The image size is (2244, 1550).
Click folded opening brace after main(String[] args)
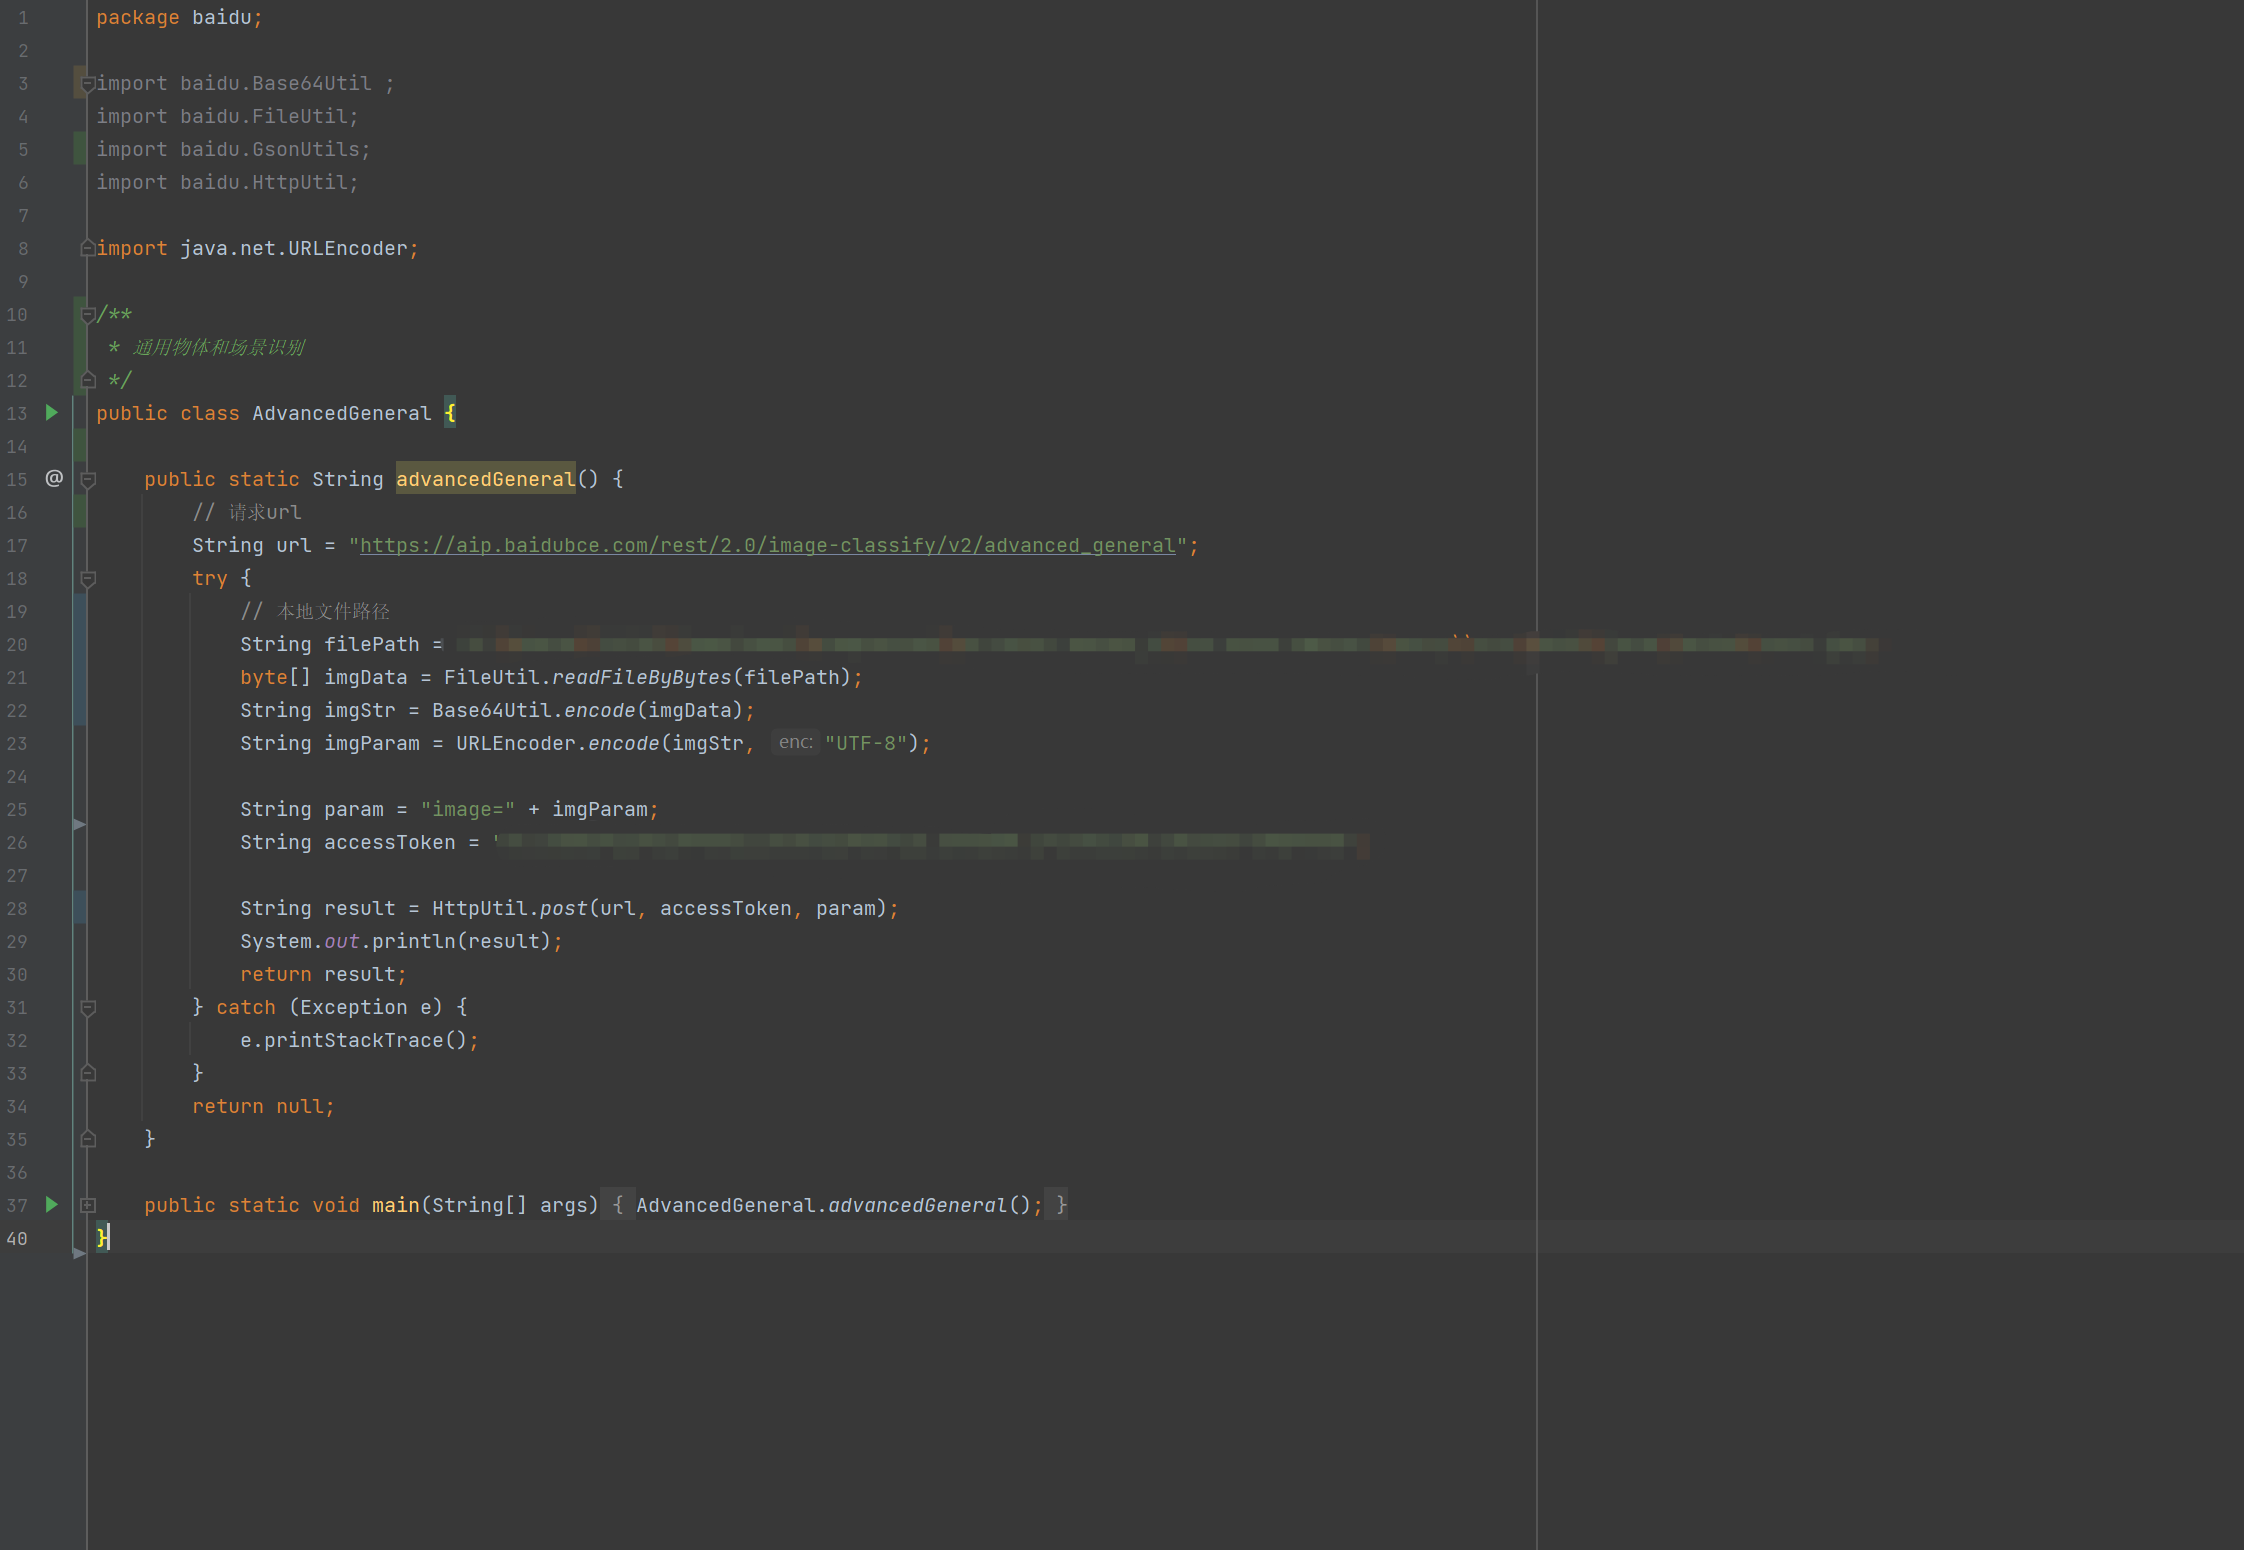click(618, 1205)
